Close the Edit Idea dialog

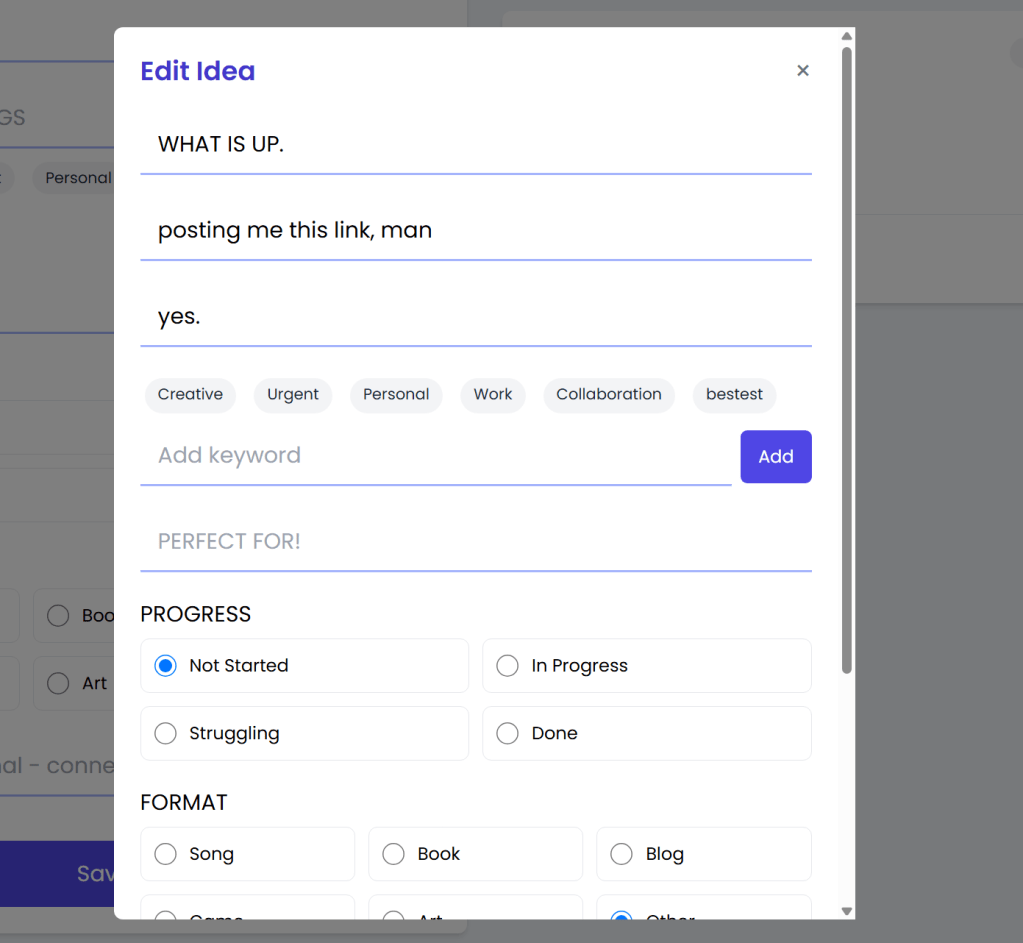pos(802,71)
